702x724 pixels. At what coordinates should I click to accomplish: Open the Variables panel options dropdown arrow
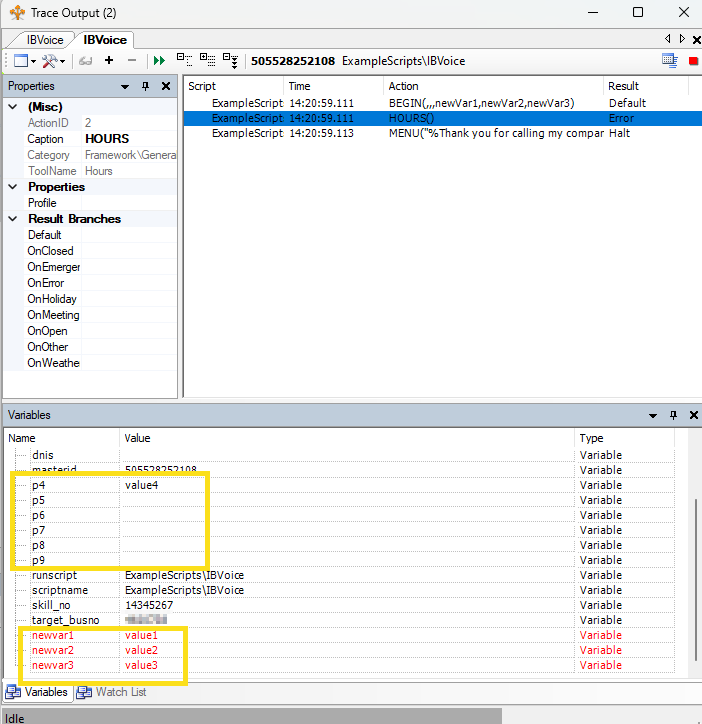coord(652,415)
